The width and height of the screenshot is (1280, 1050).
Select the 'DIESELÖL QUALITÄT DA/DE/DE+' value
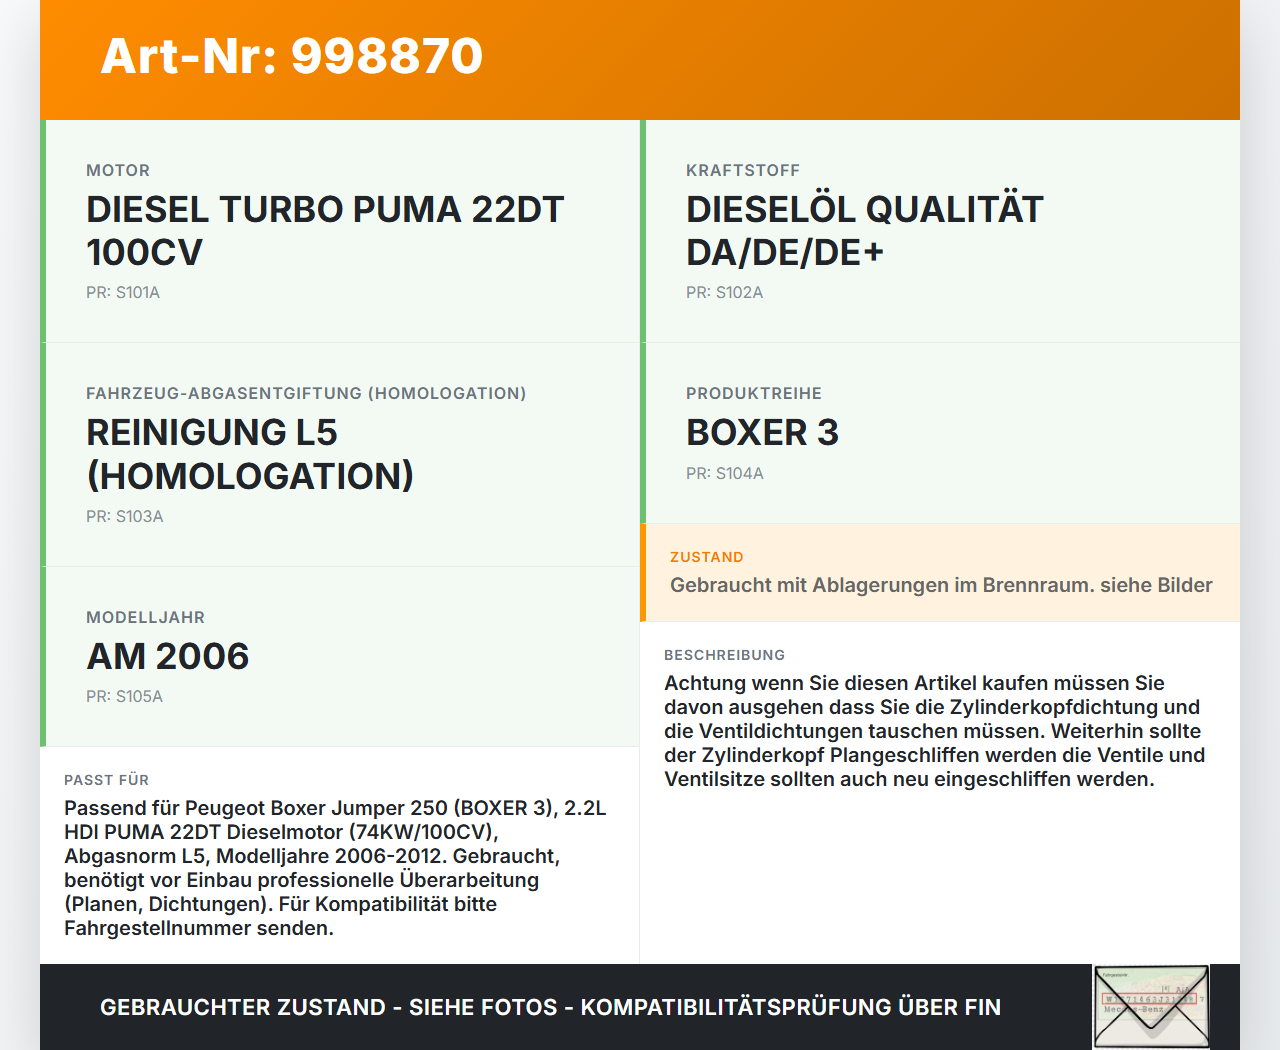point(865,231)
